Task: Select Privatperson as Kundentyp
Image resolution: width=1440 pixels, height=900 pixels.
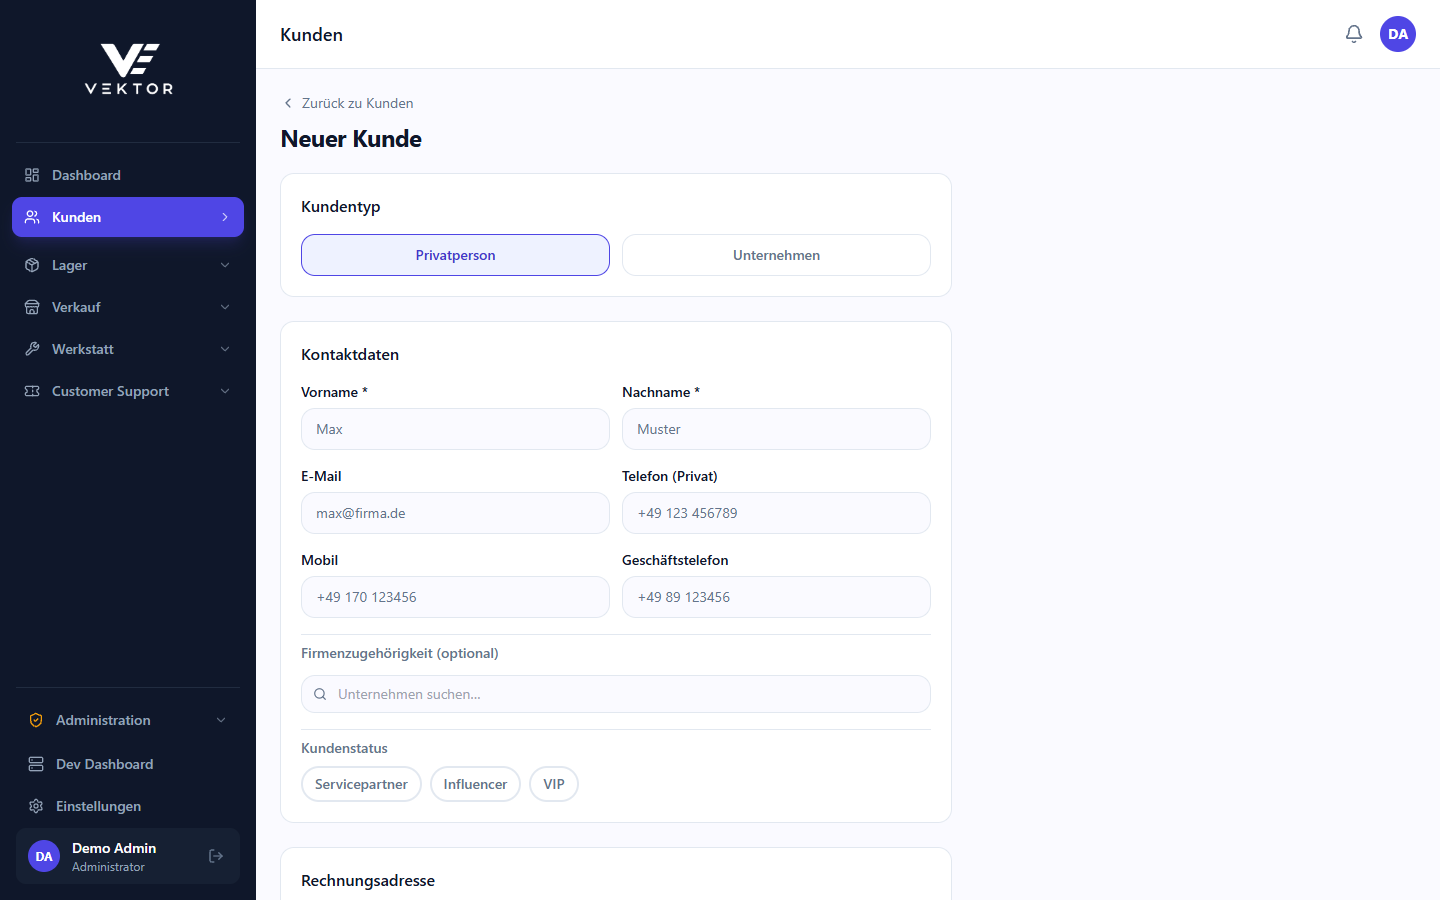Action: [x=455, y=255]
